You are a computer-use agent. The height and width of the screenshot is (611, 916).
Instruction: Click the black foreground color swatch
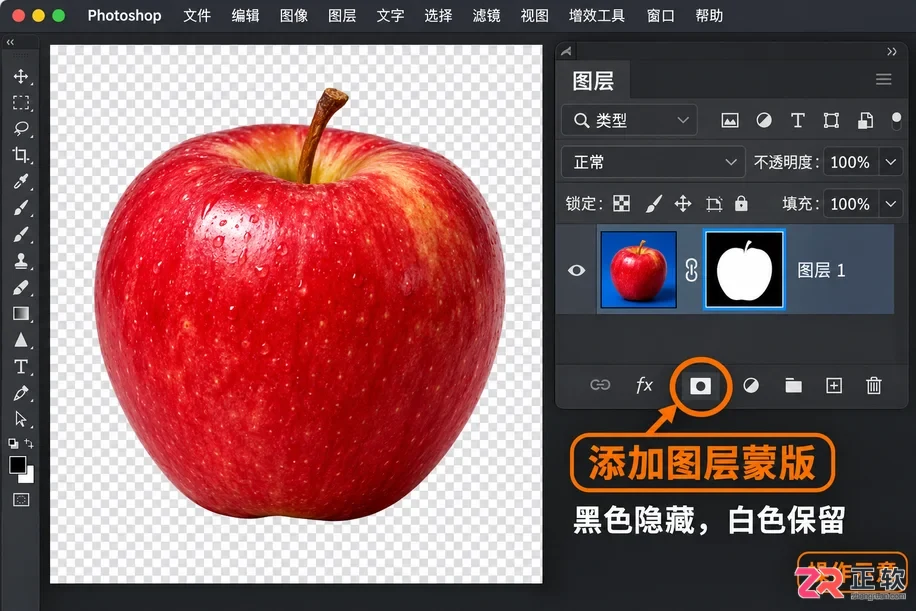(x=17, y=465)
